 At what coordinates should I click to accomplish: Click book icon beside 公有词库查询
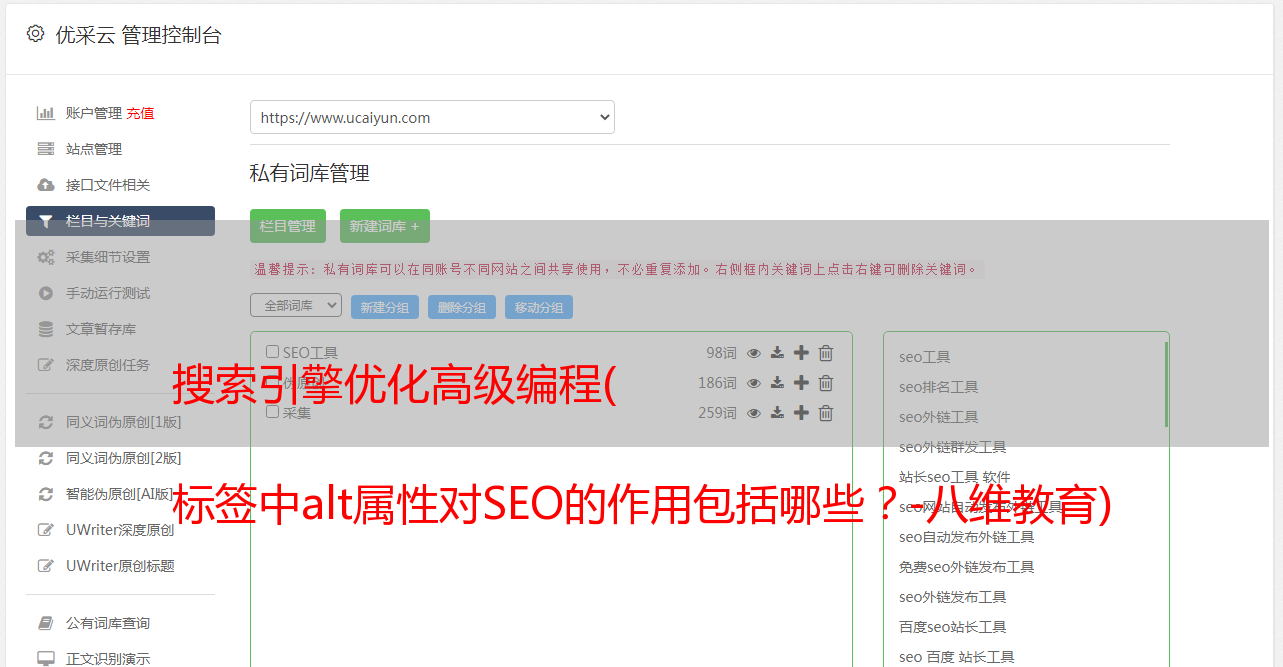[x=46, y=623]
